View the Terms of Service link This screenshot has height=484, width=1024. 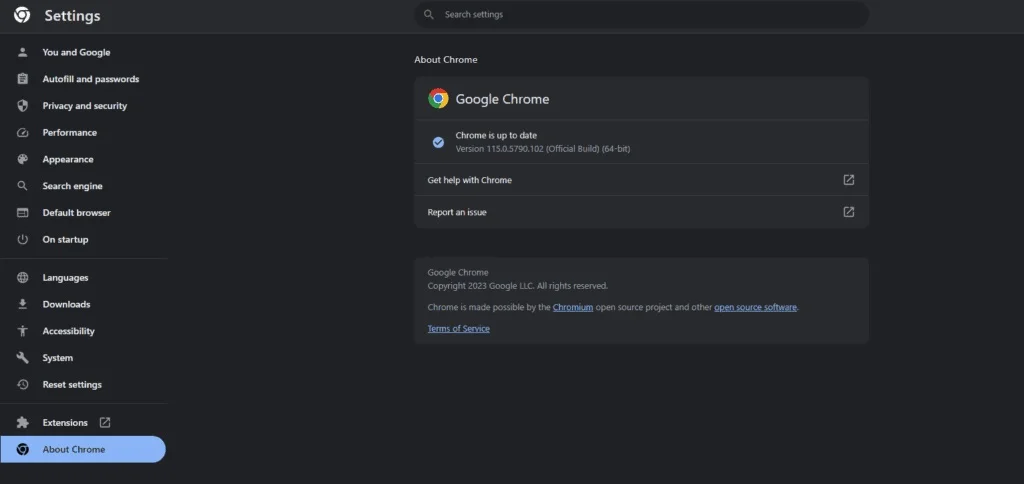coord(458,329)
